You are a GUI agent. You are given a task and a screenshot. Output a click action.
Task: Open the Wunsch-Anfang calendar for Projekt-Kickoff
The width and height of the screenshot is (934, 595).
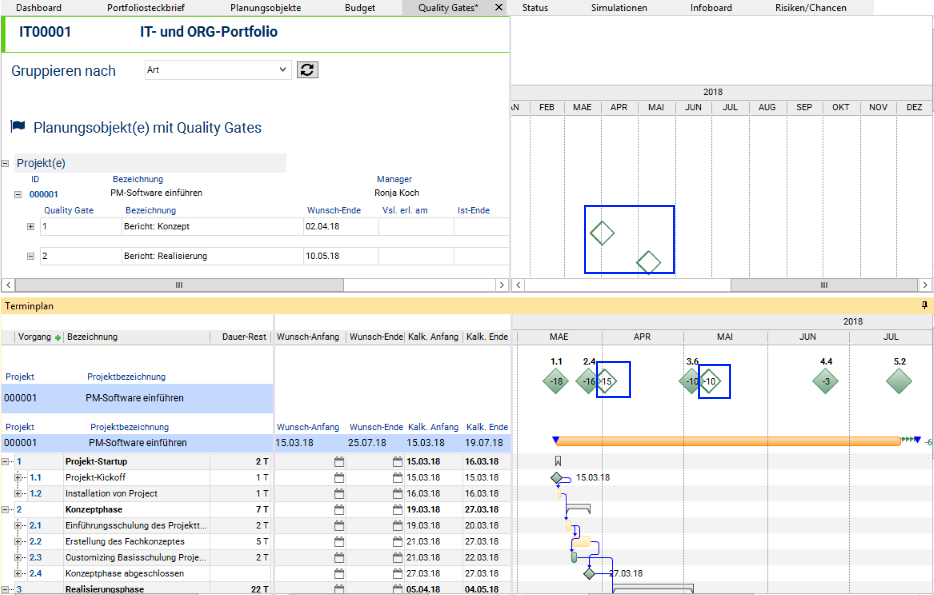click(339, 478)
